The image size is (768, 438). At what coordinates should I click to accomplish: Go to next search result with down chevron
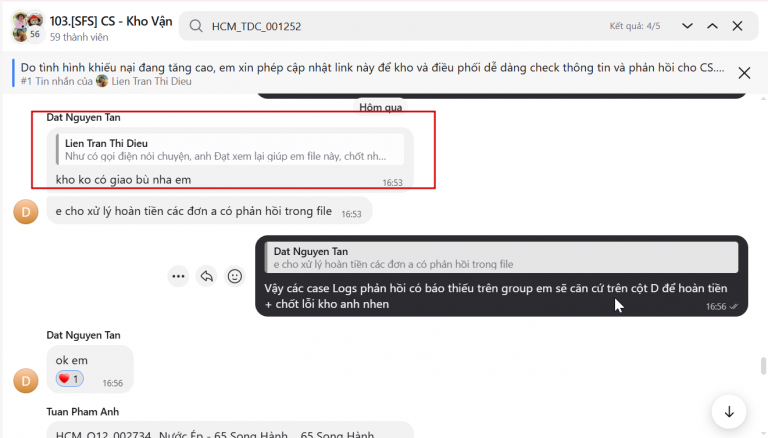pyautogui.click(x=687, y=26)
